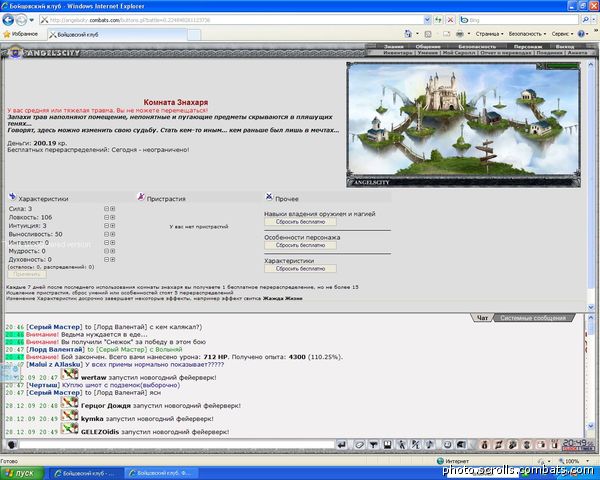
Task: Click the Характеристики section header icon
Action: pyautogui.click(x=13, y=197)
